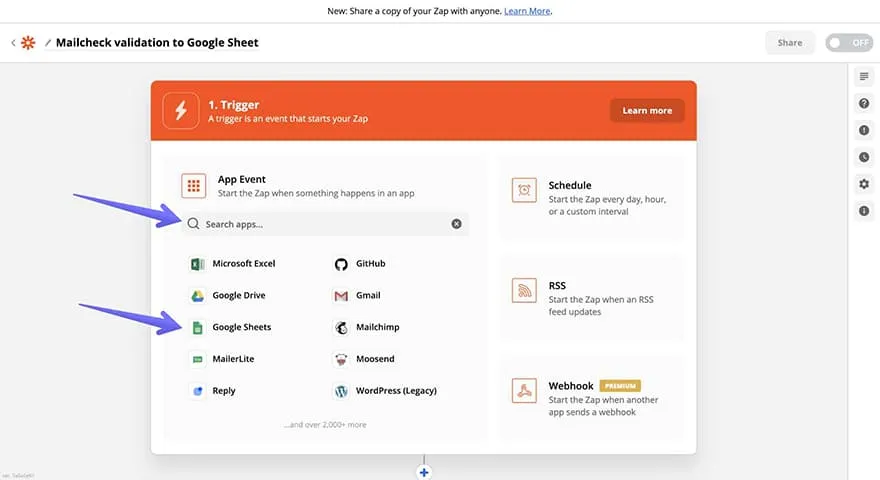Select Mailchimp app
Viewport: 880px width, 480px height.
[x=377, y=327]
